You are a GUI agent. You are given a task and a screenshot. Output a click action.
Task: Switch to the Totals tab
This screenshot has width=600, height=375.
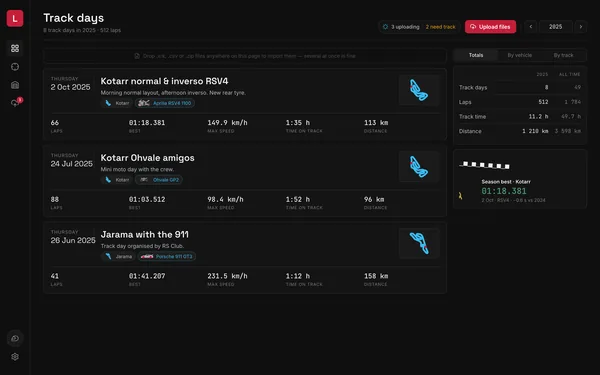476,55
